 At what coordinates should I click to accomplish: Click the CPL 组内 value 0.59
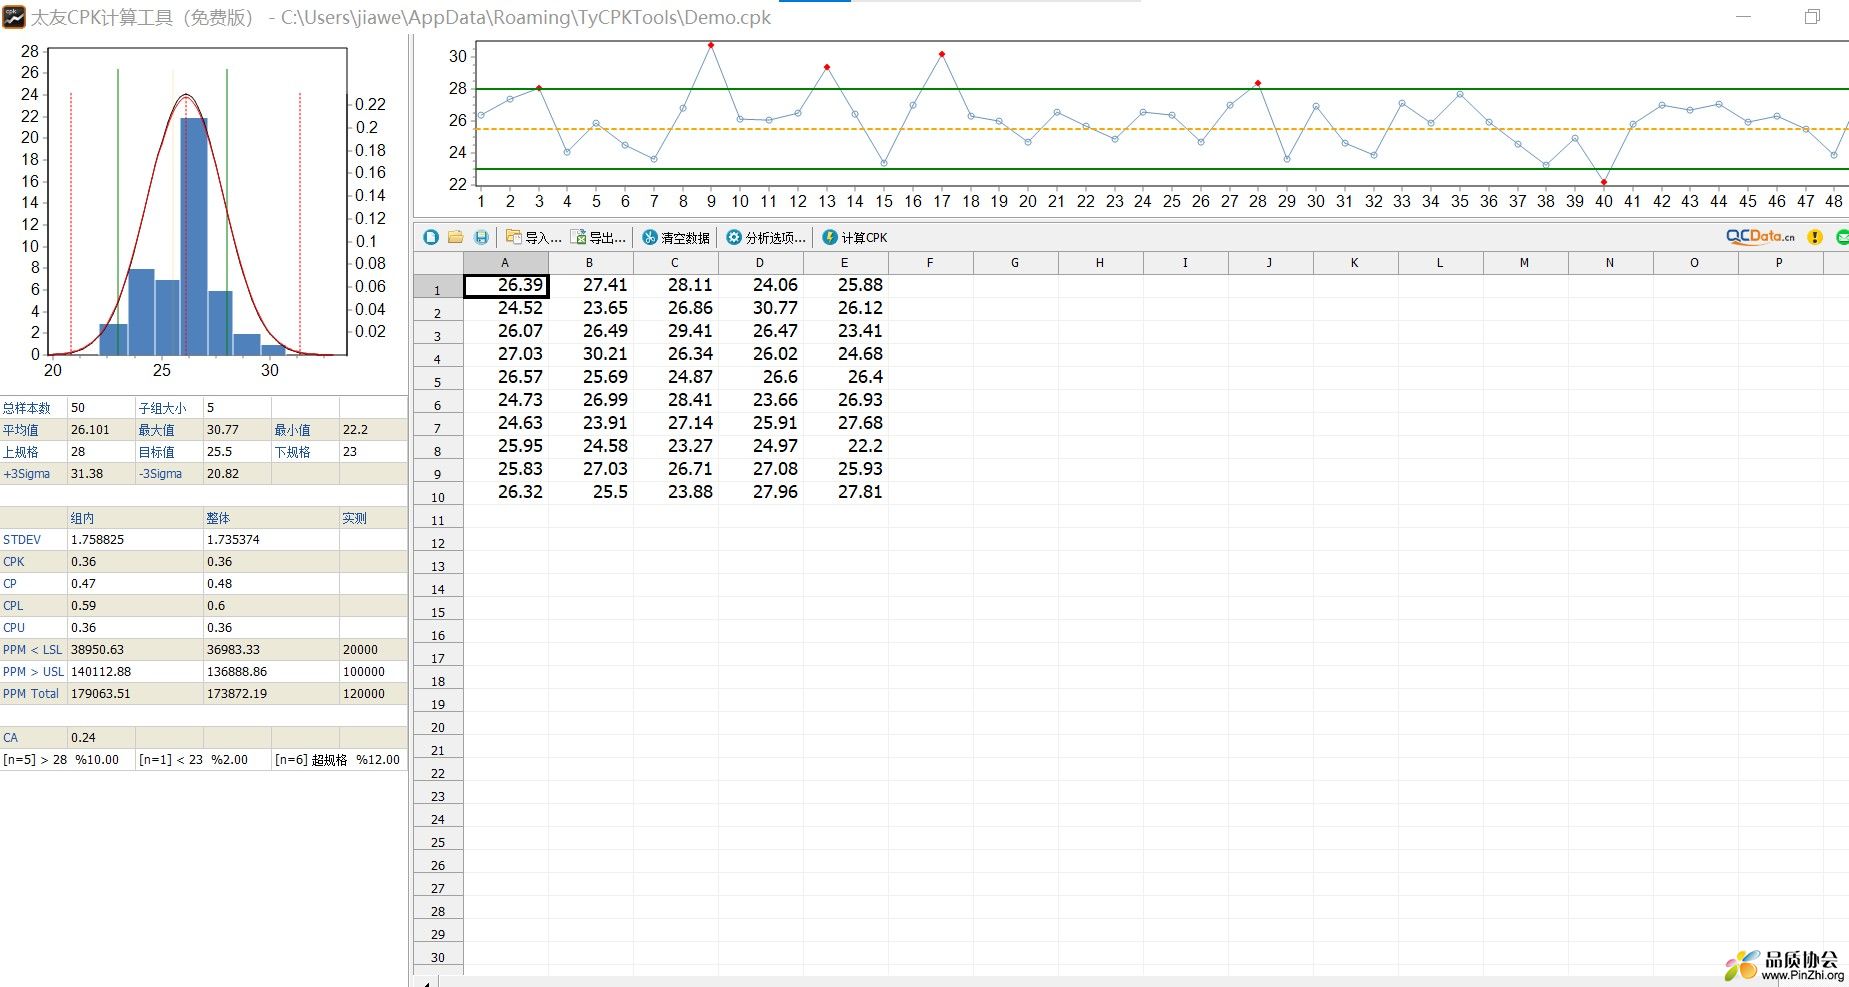coord(135,606)
